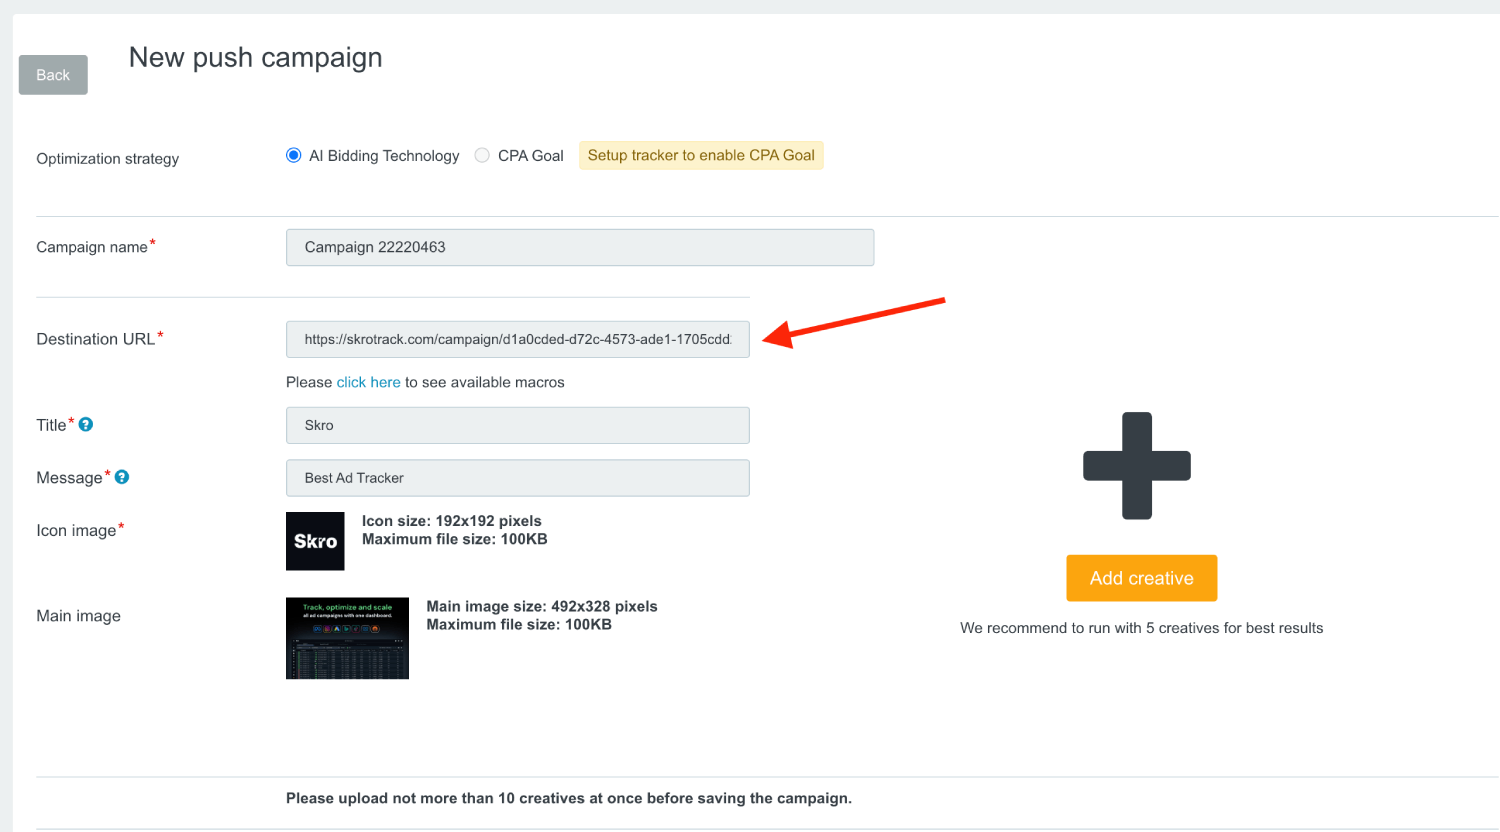The height and width of the screenshot is (832, 1500).
Task: Click the large plus creative icon
Action: tap(1137, 466)
